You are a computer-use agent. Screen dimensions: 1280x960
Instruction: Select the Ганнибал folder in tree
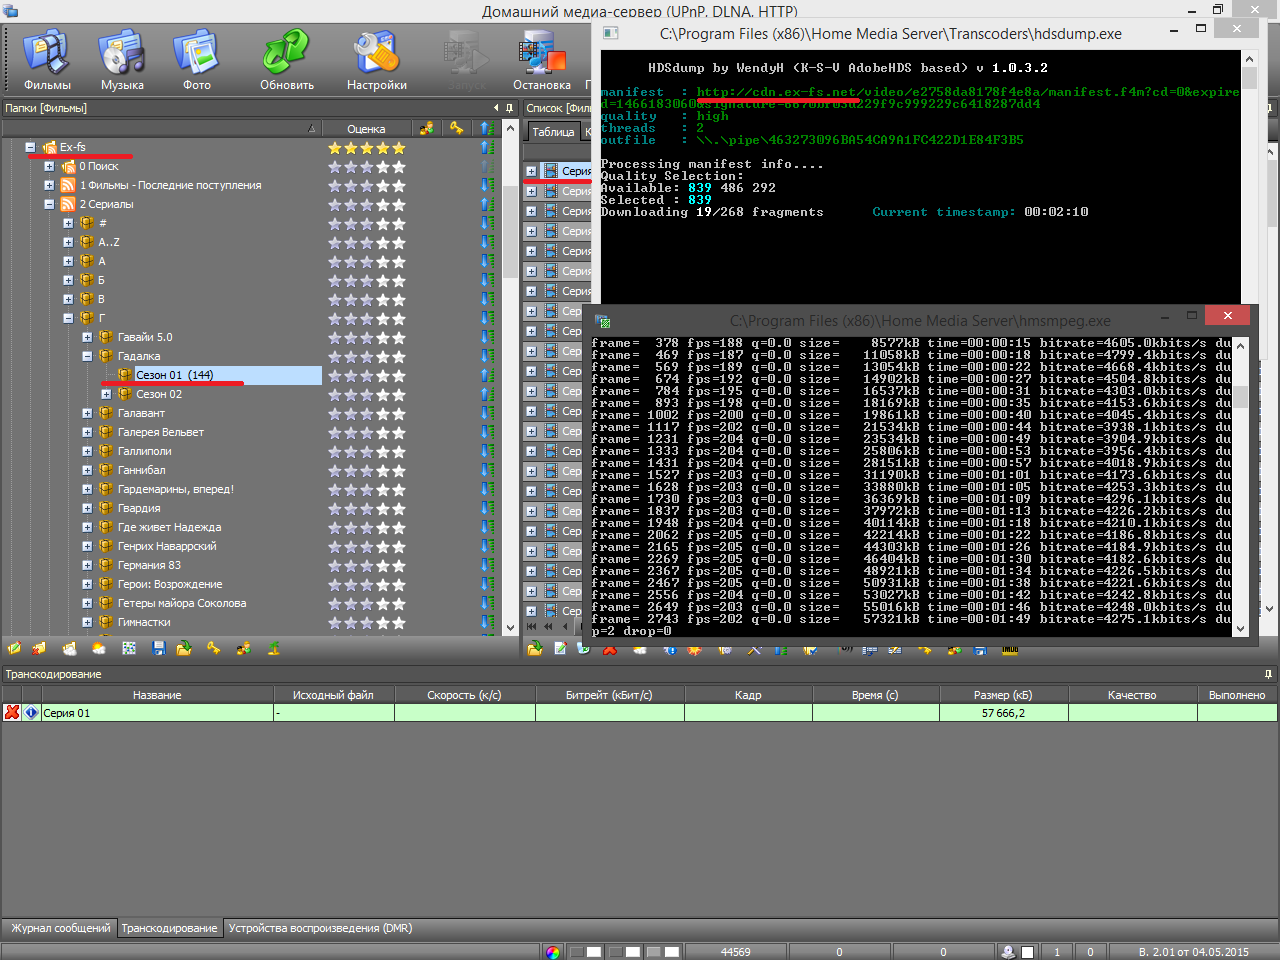[142, 470]
